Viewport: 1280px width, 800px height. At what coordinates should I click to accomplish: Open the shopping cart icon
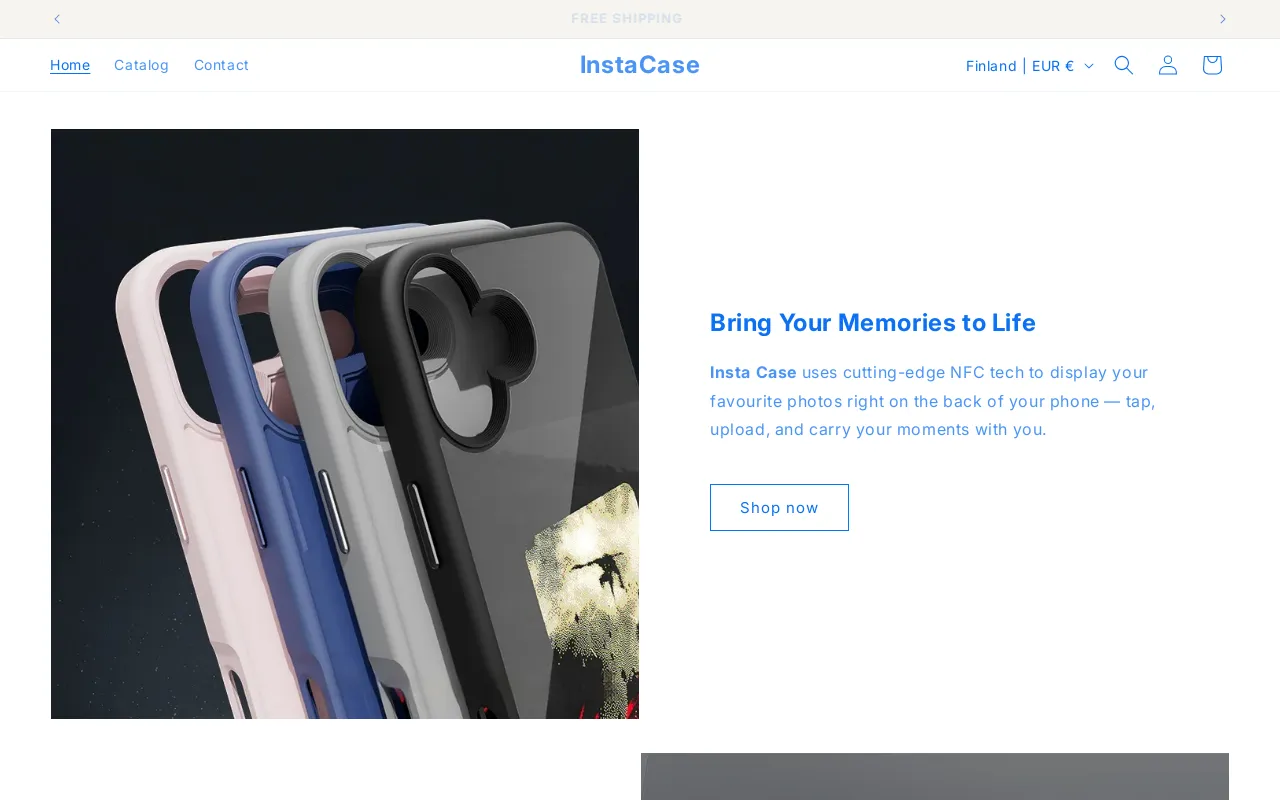click(x=1212, y=65)
